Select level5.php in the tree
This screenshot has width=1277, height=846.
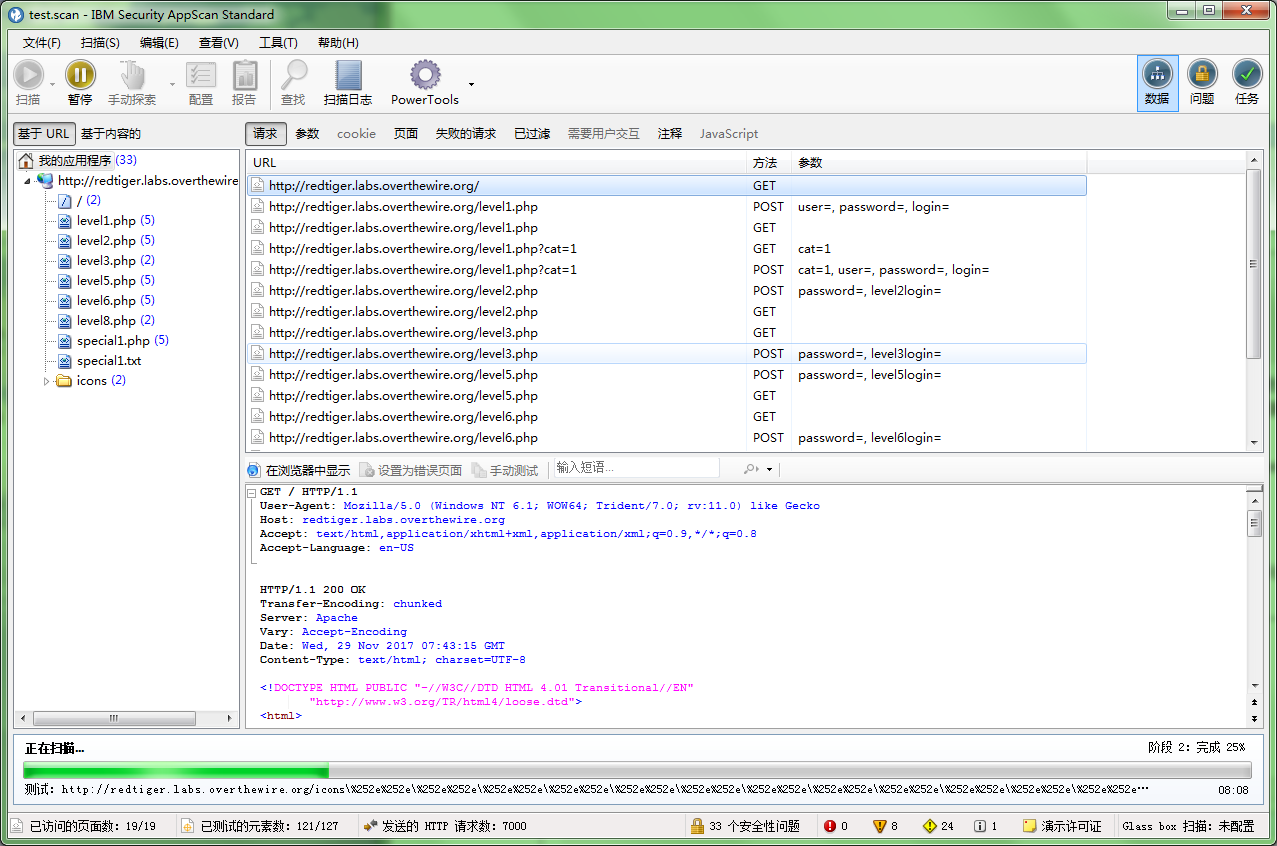click(x=106, y=281)
